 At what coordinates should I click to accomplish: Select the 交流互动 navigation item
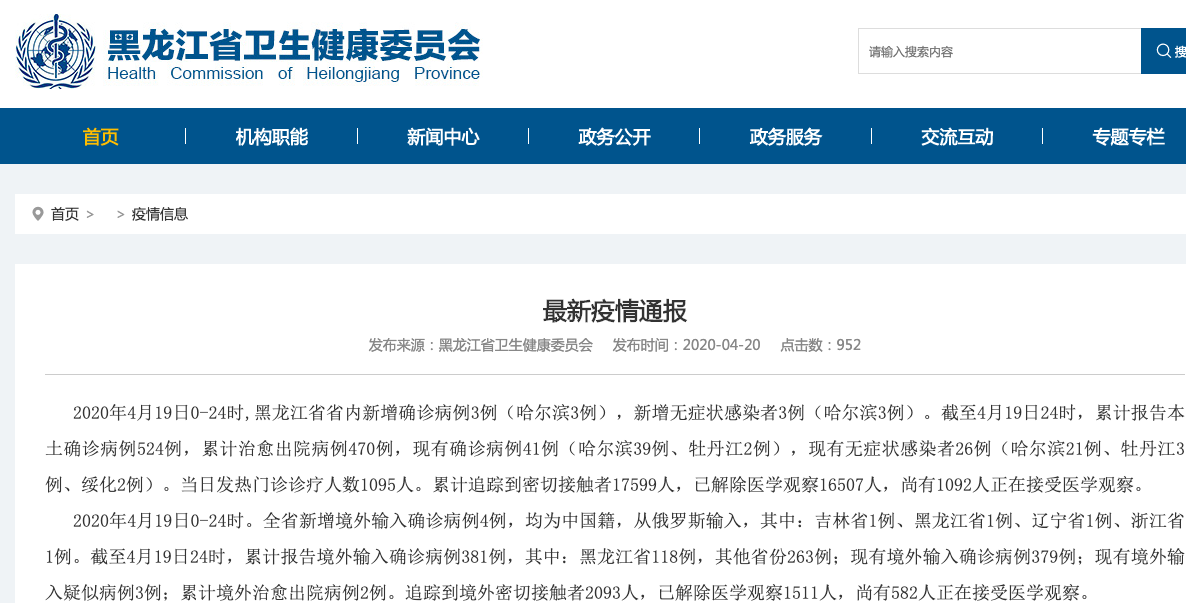957,137
